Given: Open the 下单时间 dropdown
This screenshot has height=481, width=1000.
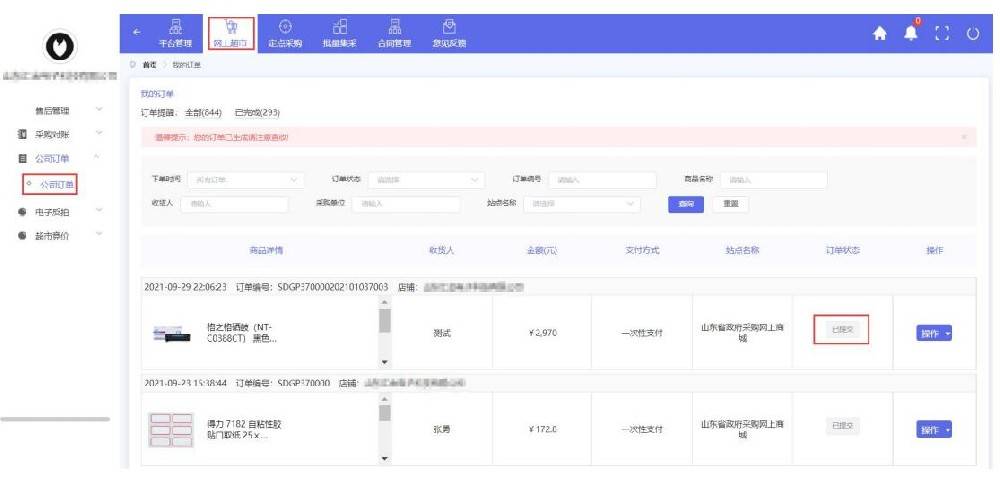Looking at the screenshot, I should 246,180.
